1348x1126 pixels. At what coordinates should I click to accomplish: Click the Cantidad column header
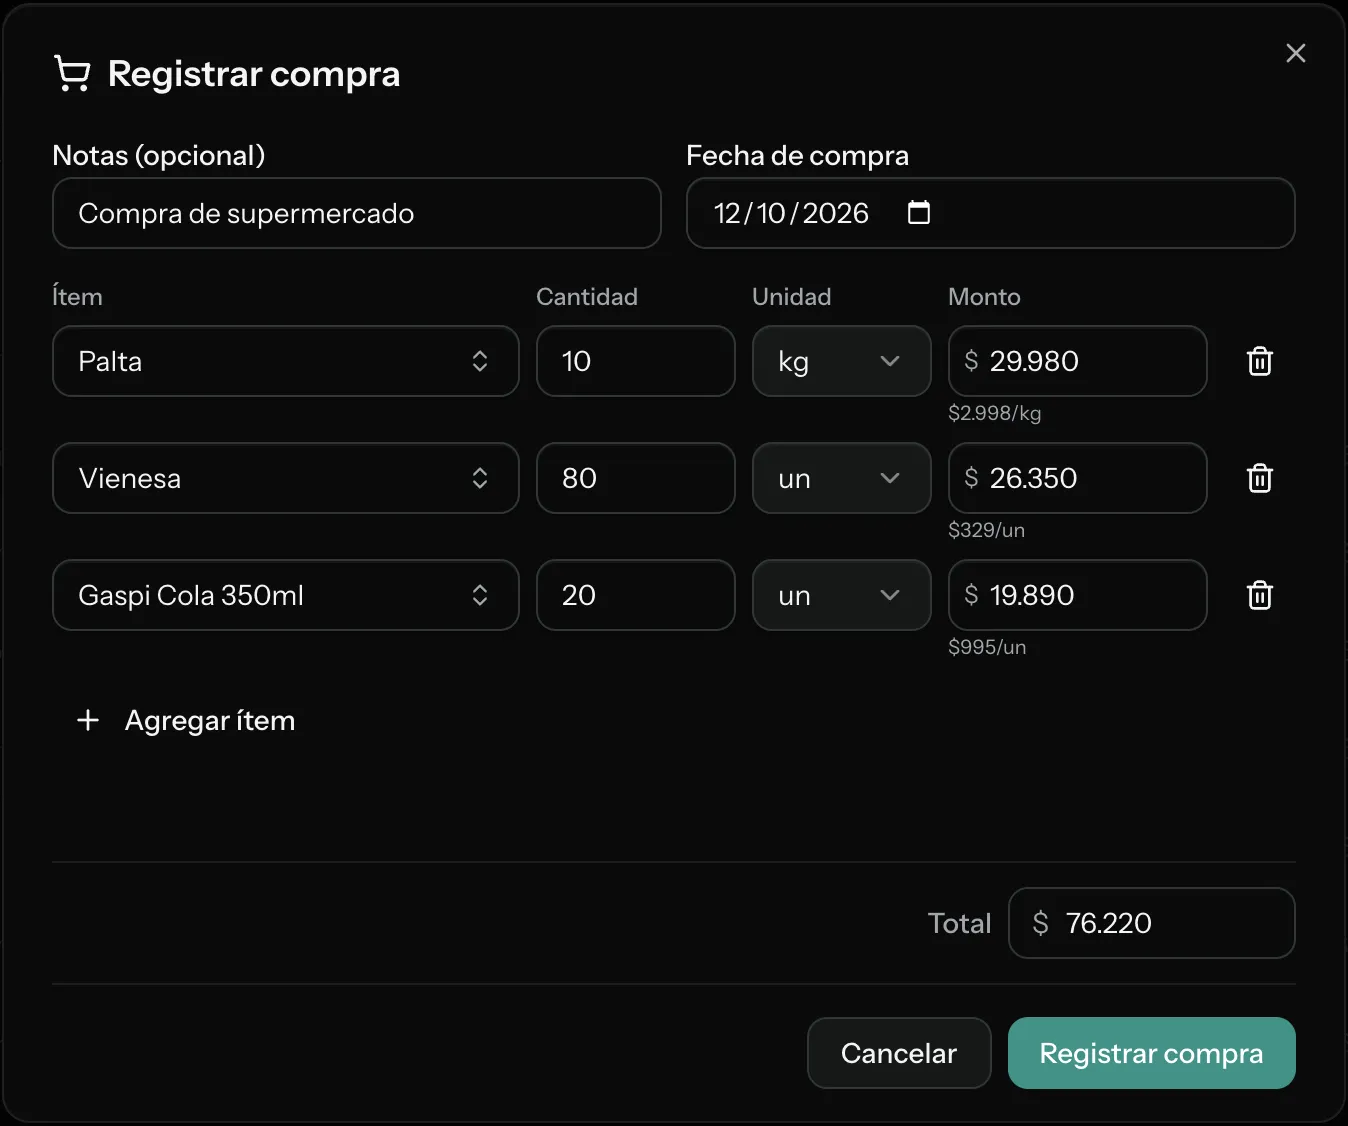click(587, 297)
